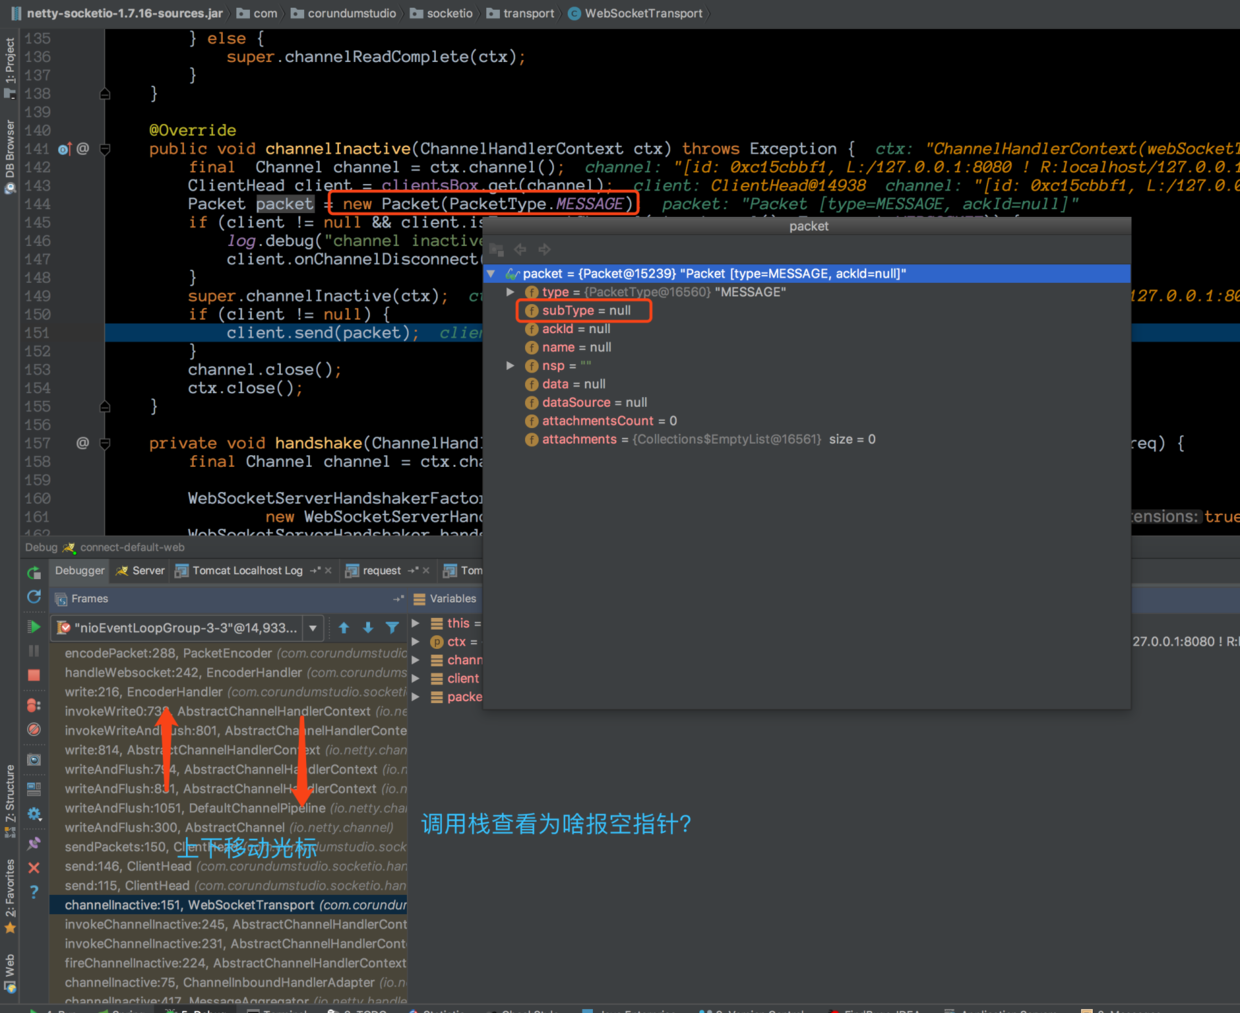The width and height of the screenshot is (1240, 1013).
Task: Toggle Mute Breakpoints icon
Action: tap(34, 729)
